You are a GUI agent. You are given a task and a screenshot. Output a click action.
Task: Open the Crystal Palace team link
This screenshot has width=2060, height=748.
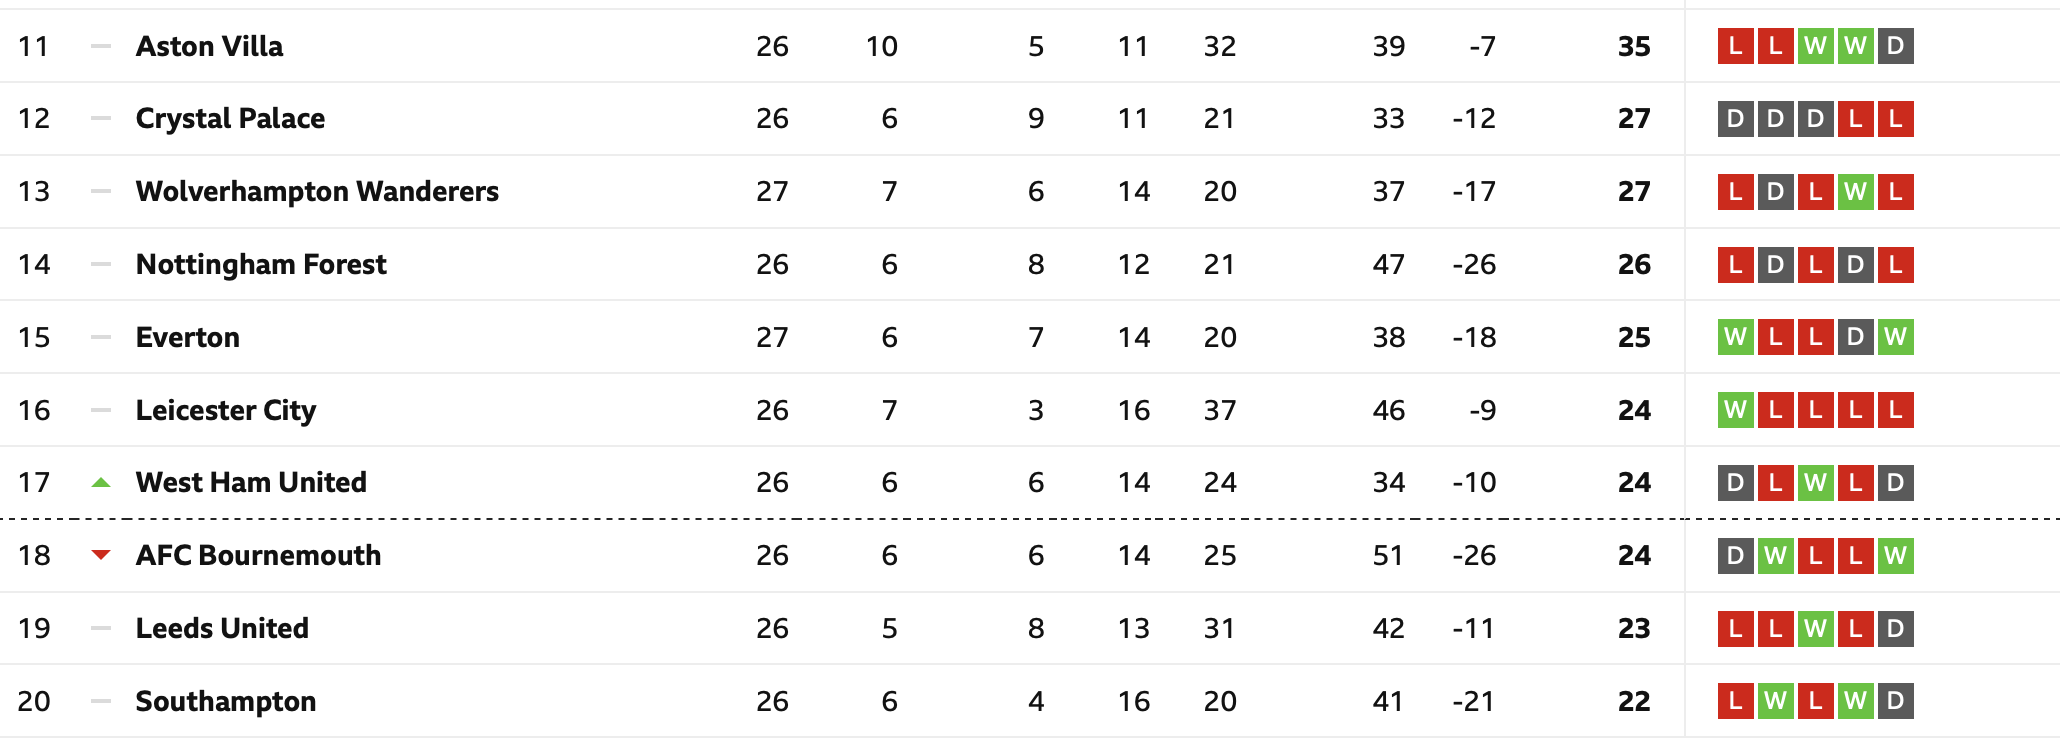231,119
